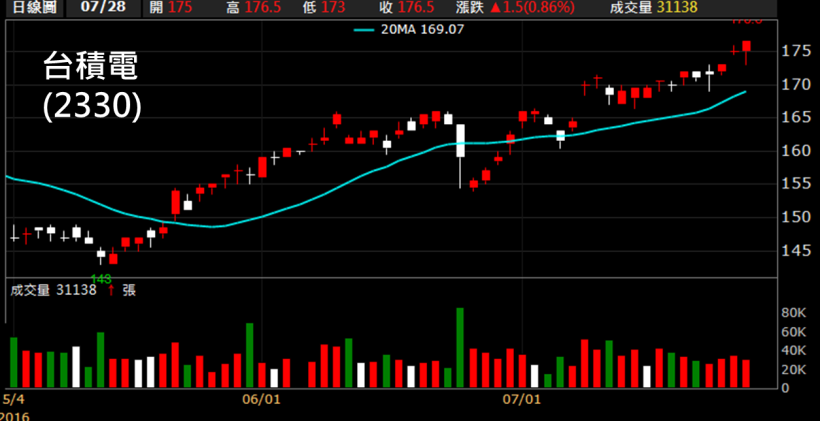Click the 成交量 31138 label in volume panel
The width and height of the screenshot is (820, 421).
pos(53,290)
